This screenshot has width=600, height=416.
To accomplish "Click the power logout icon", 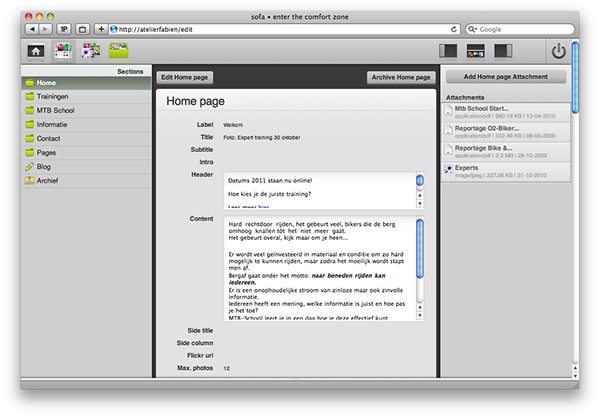I will click(x=559, y=51).
